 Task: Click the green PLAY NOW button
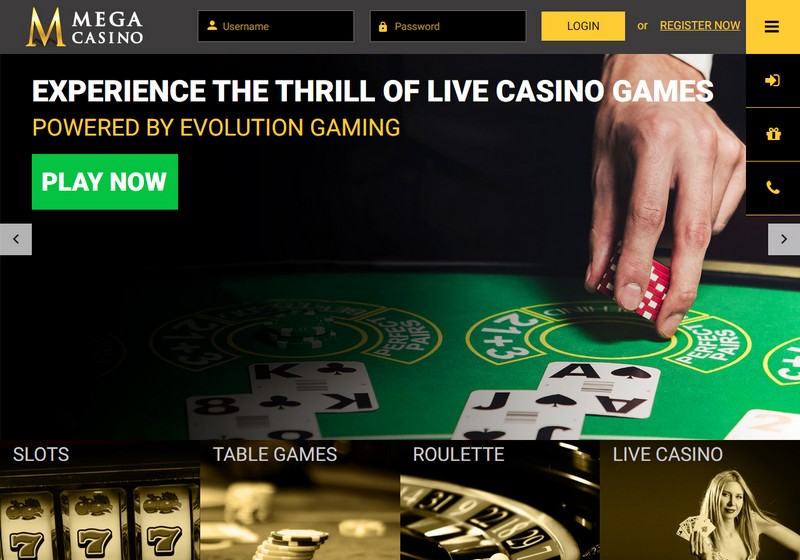pyautogui.click(x=105, y=182)
